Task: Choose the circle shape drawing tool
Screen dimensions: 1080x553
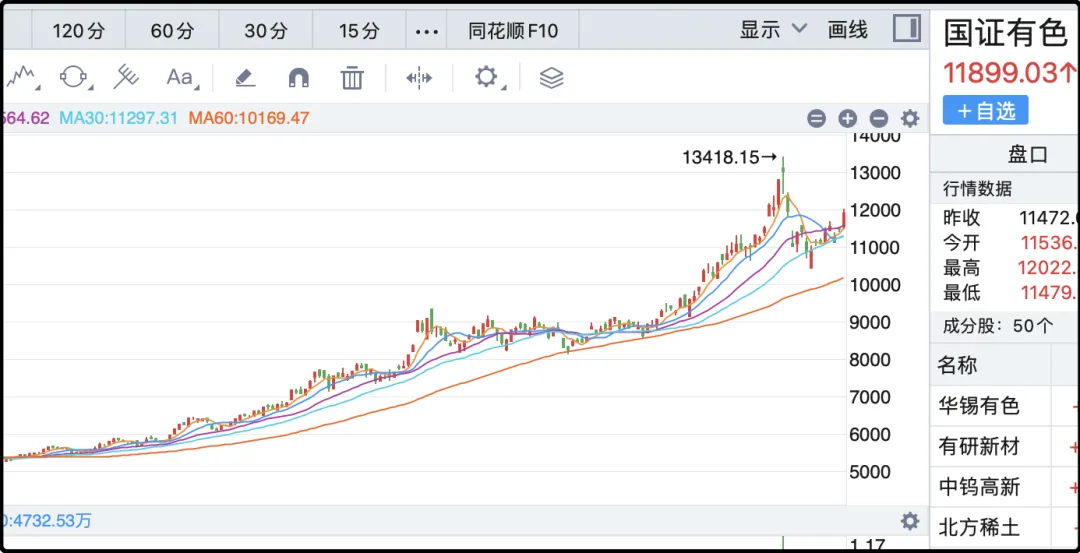Action: coord(74,77)
